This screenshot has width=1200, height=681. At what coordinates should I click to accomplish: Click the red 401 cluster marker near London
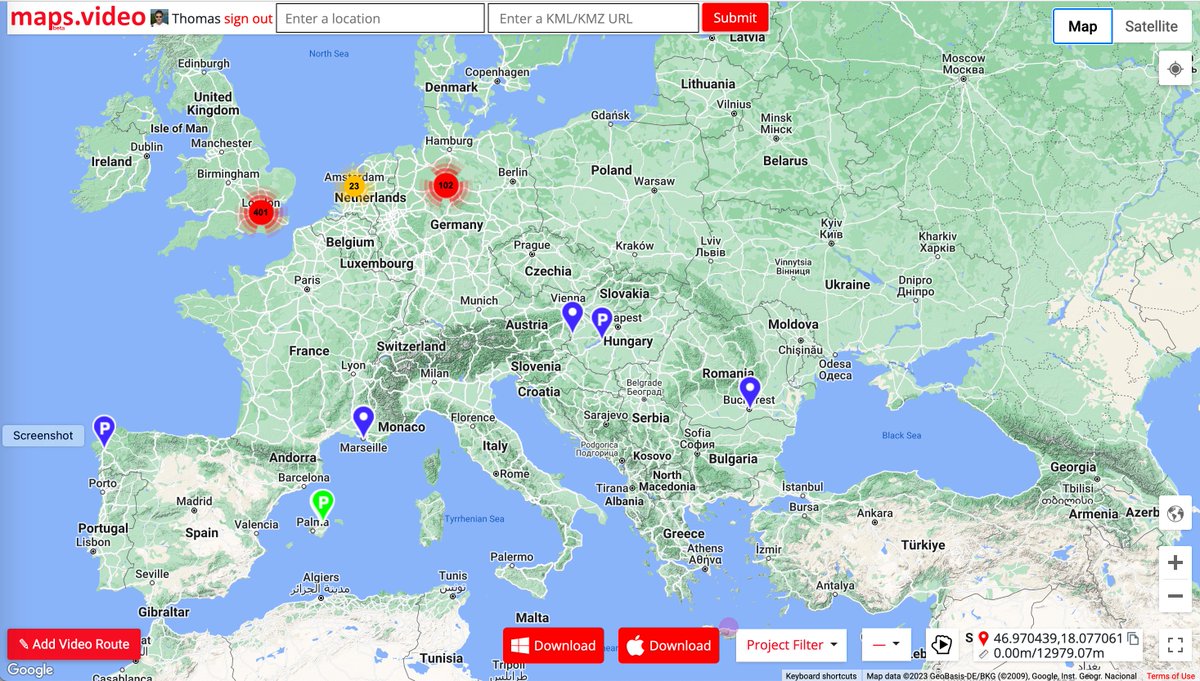point(261,212)
